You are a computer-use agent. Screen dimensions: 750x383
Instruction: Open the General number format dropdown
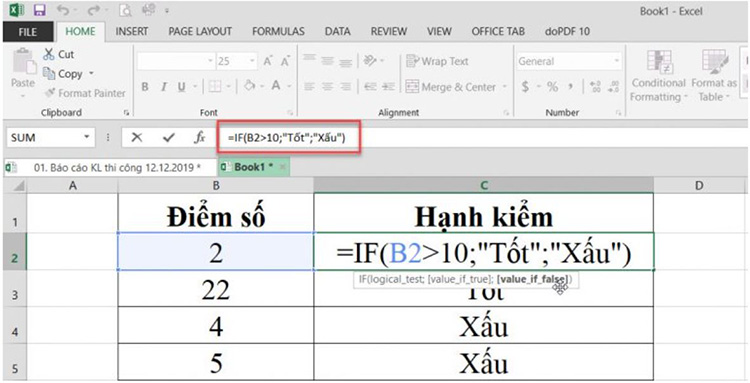[x=617, y=61]
